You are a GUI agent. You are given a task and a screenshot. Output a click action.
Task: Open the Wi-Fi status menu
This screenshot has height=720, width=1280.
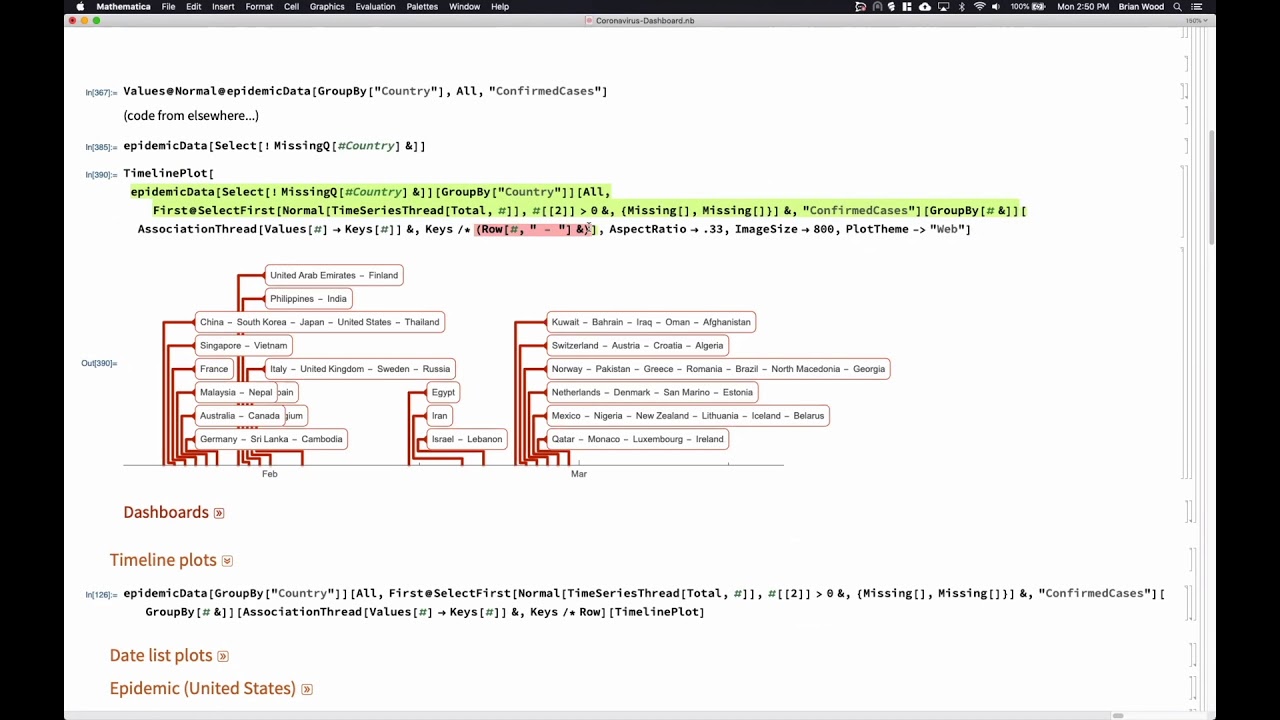[x=979, y=6]
